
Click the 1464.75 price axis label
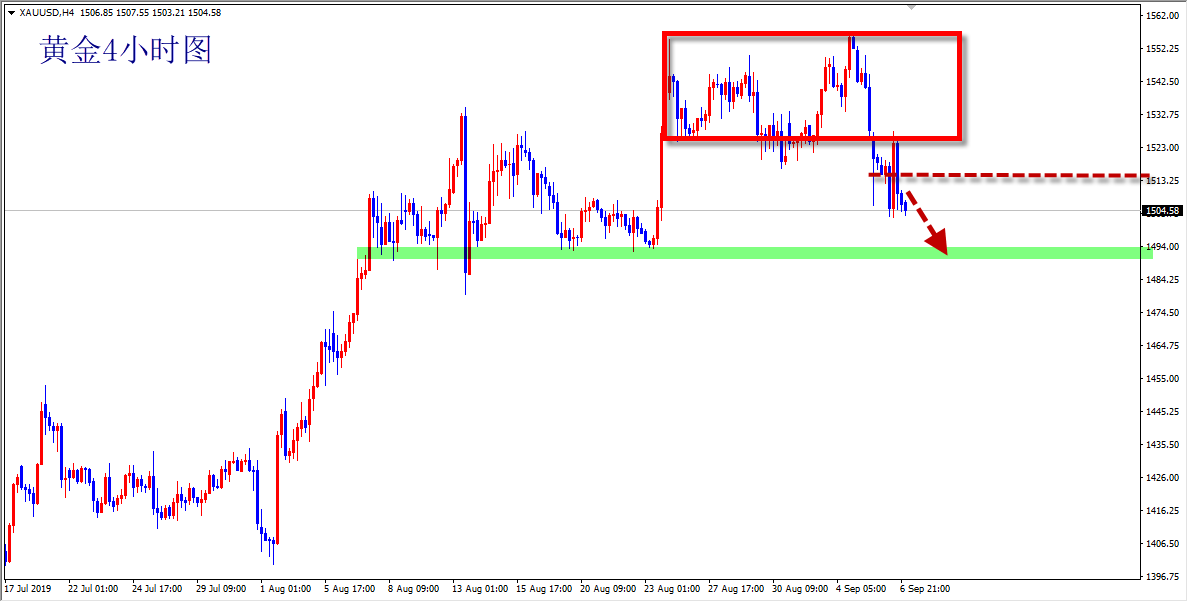(x=1161, y=345)
